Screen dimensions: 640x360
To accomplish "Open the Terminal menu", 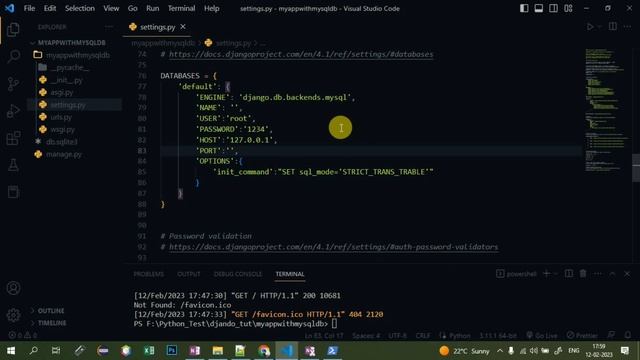I will coord(181,8).
